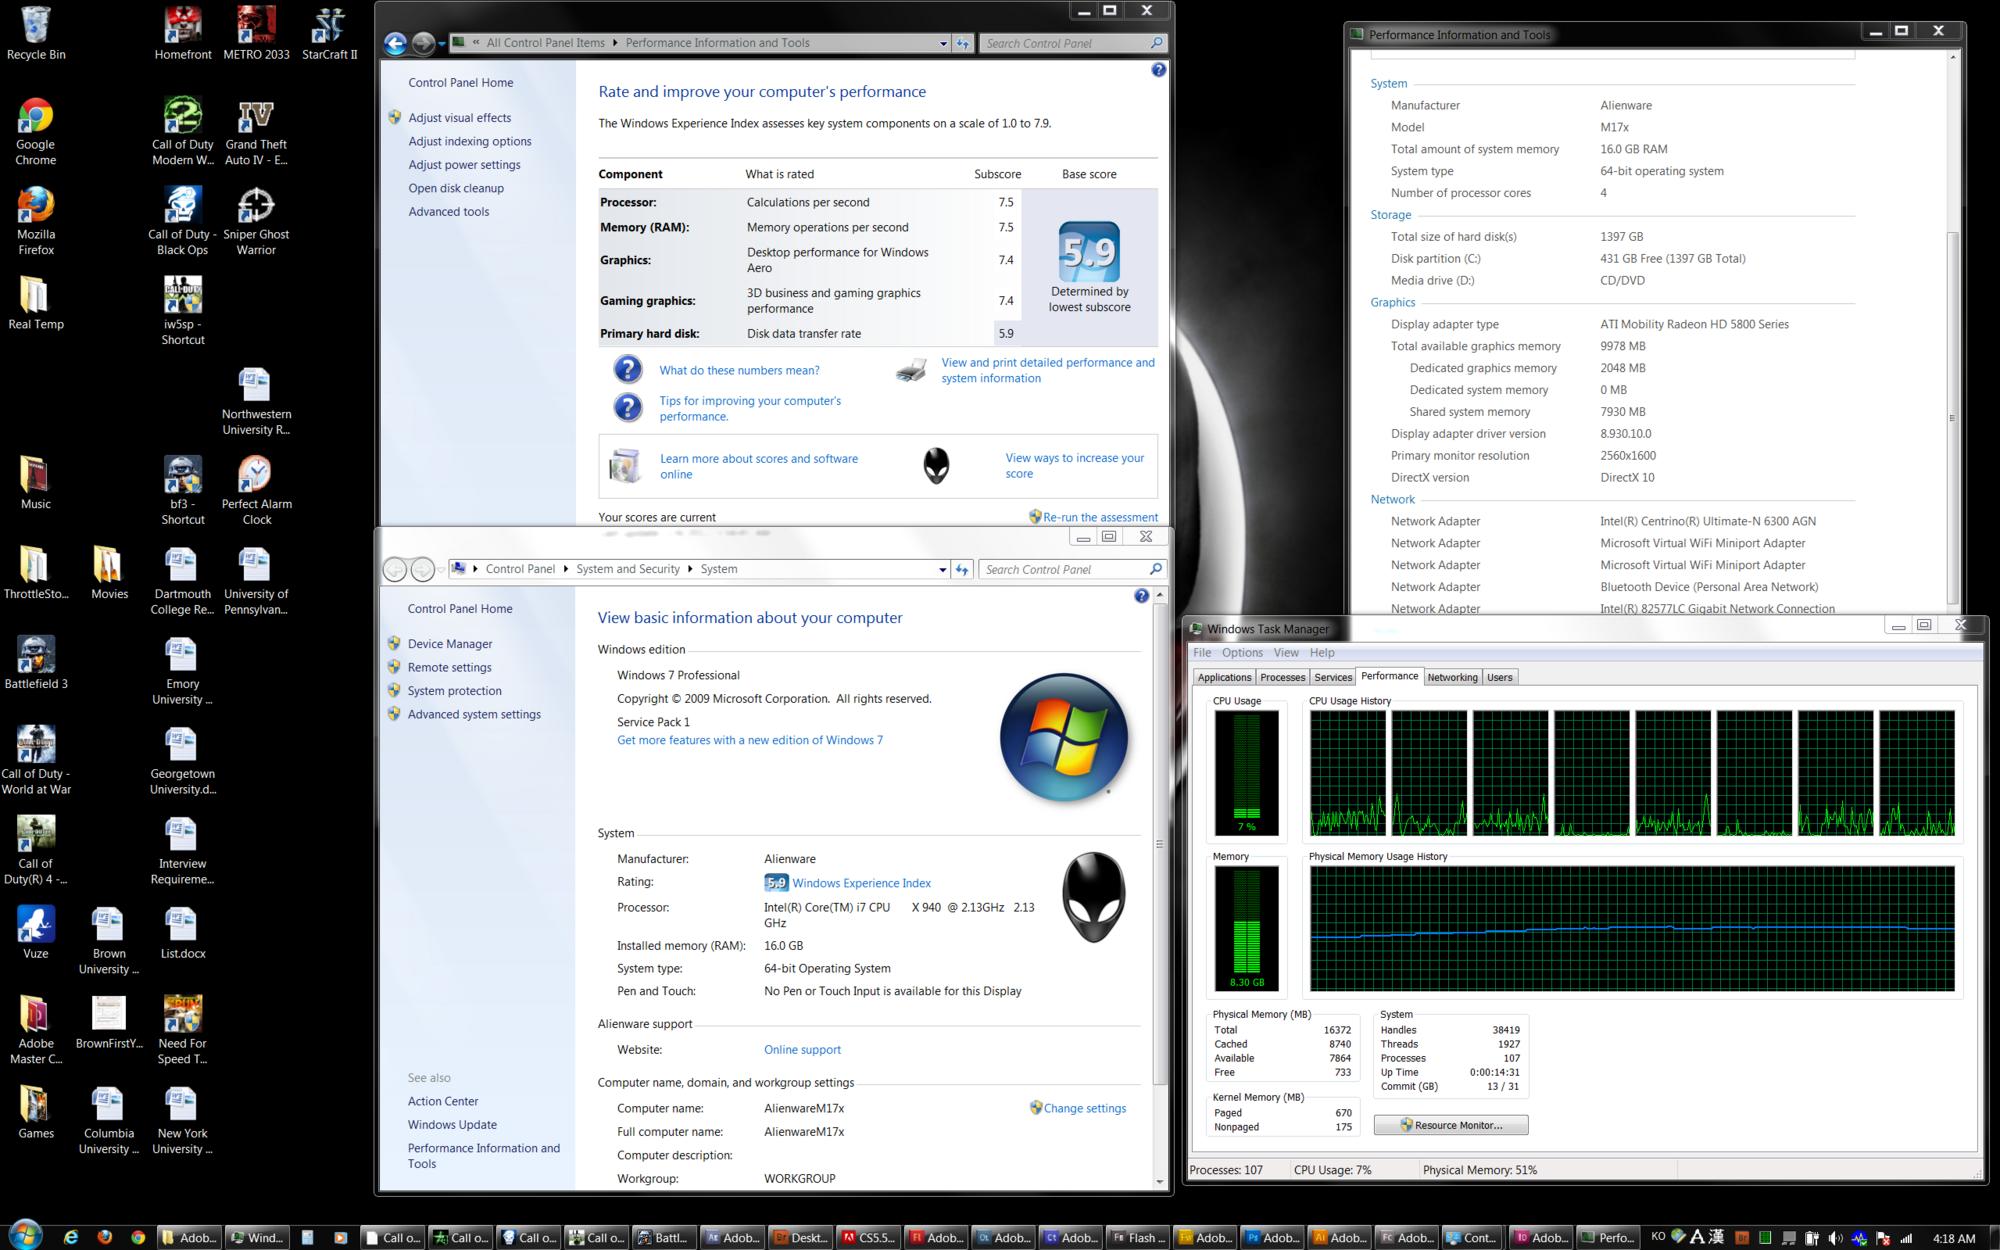
Task: Click Re-run the assessment link
Action: click(x=1100, y=517)
